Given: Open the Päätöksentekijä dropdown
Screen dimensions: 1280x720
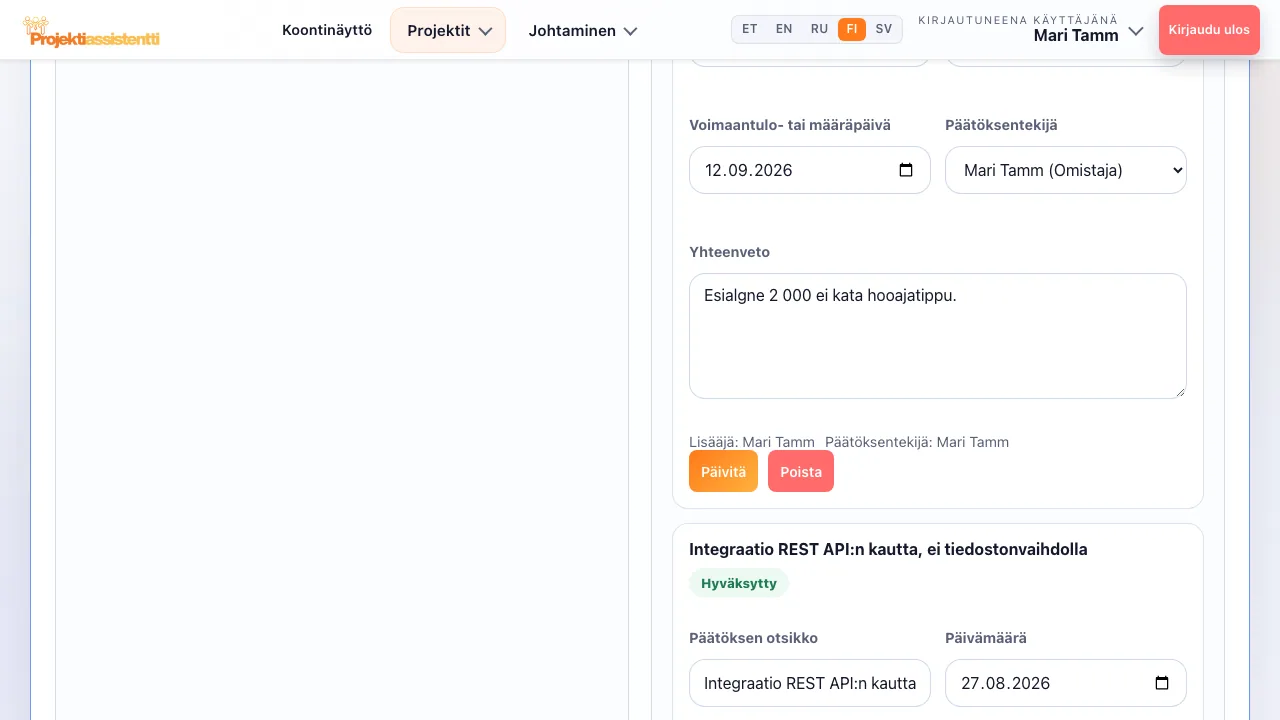Looking at the screenshot, I should [1066, 170].
